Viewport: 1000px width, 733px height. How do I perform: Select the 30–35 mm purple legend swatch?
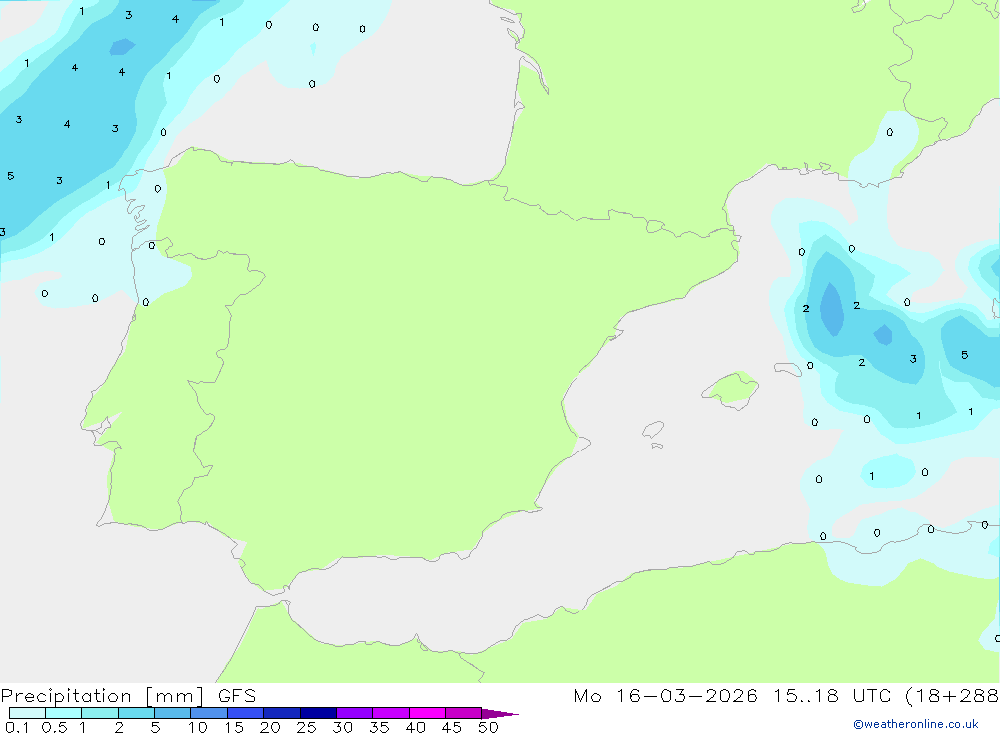tap(354, 713)
